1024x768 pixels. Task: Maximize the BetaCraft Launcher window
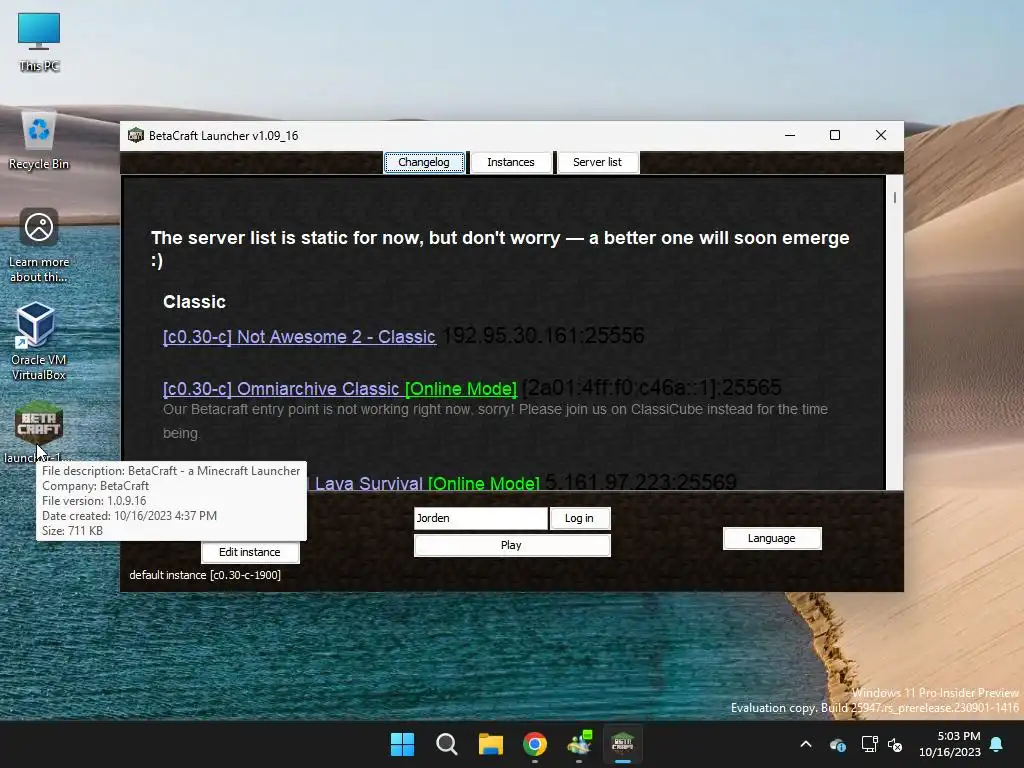835,135
